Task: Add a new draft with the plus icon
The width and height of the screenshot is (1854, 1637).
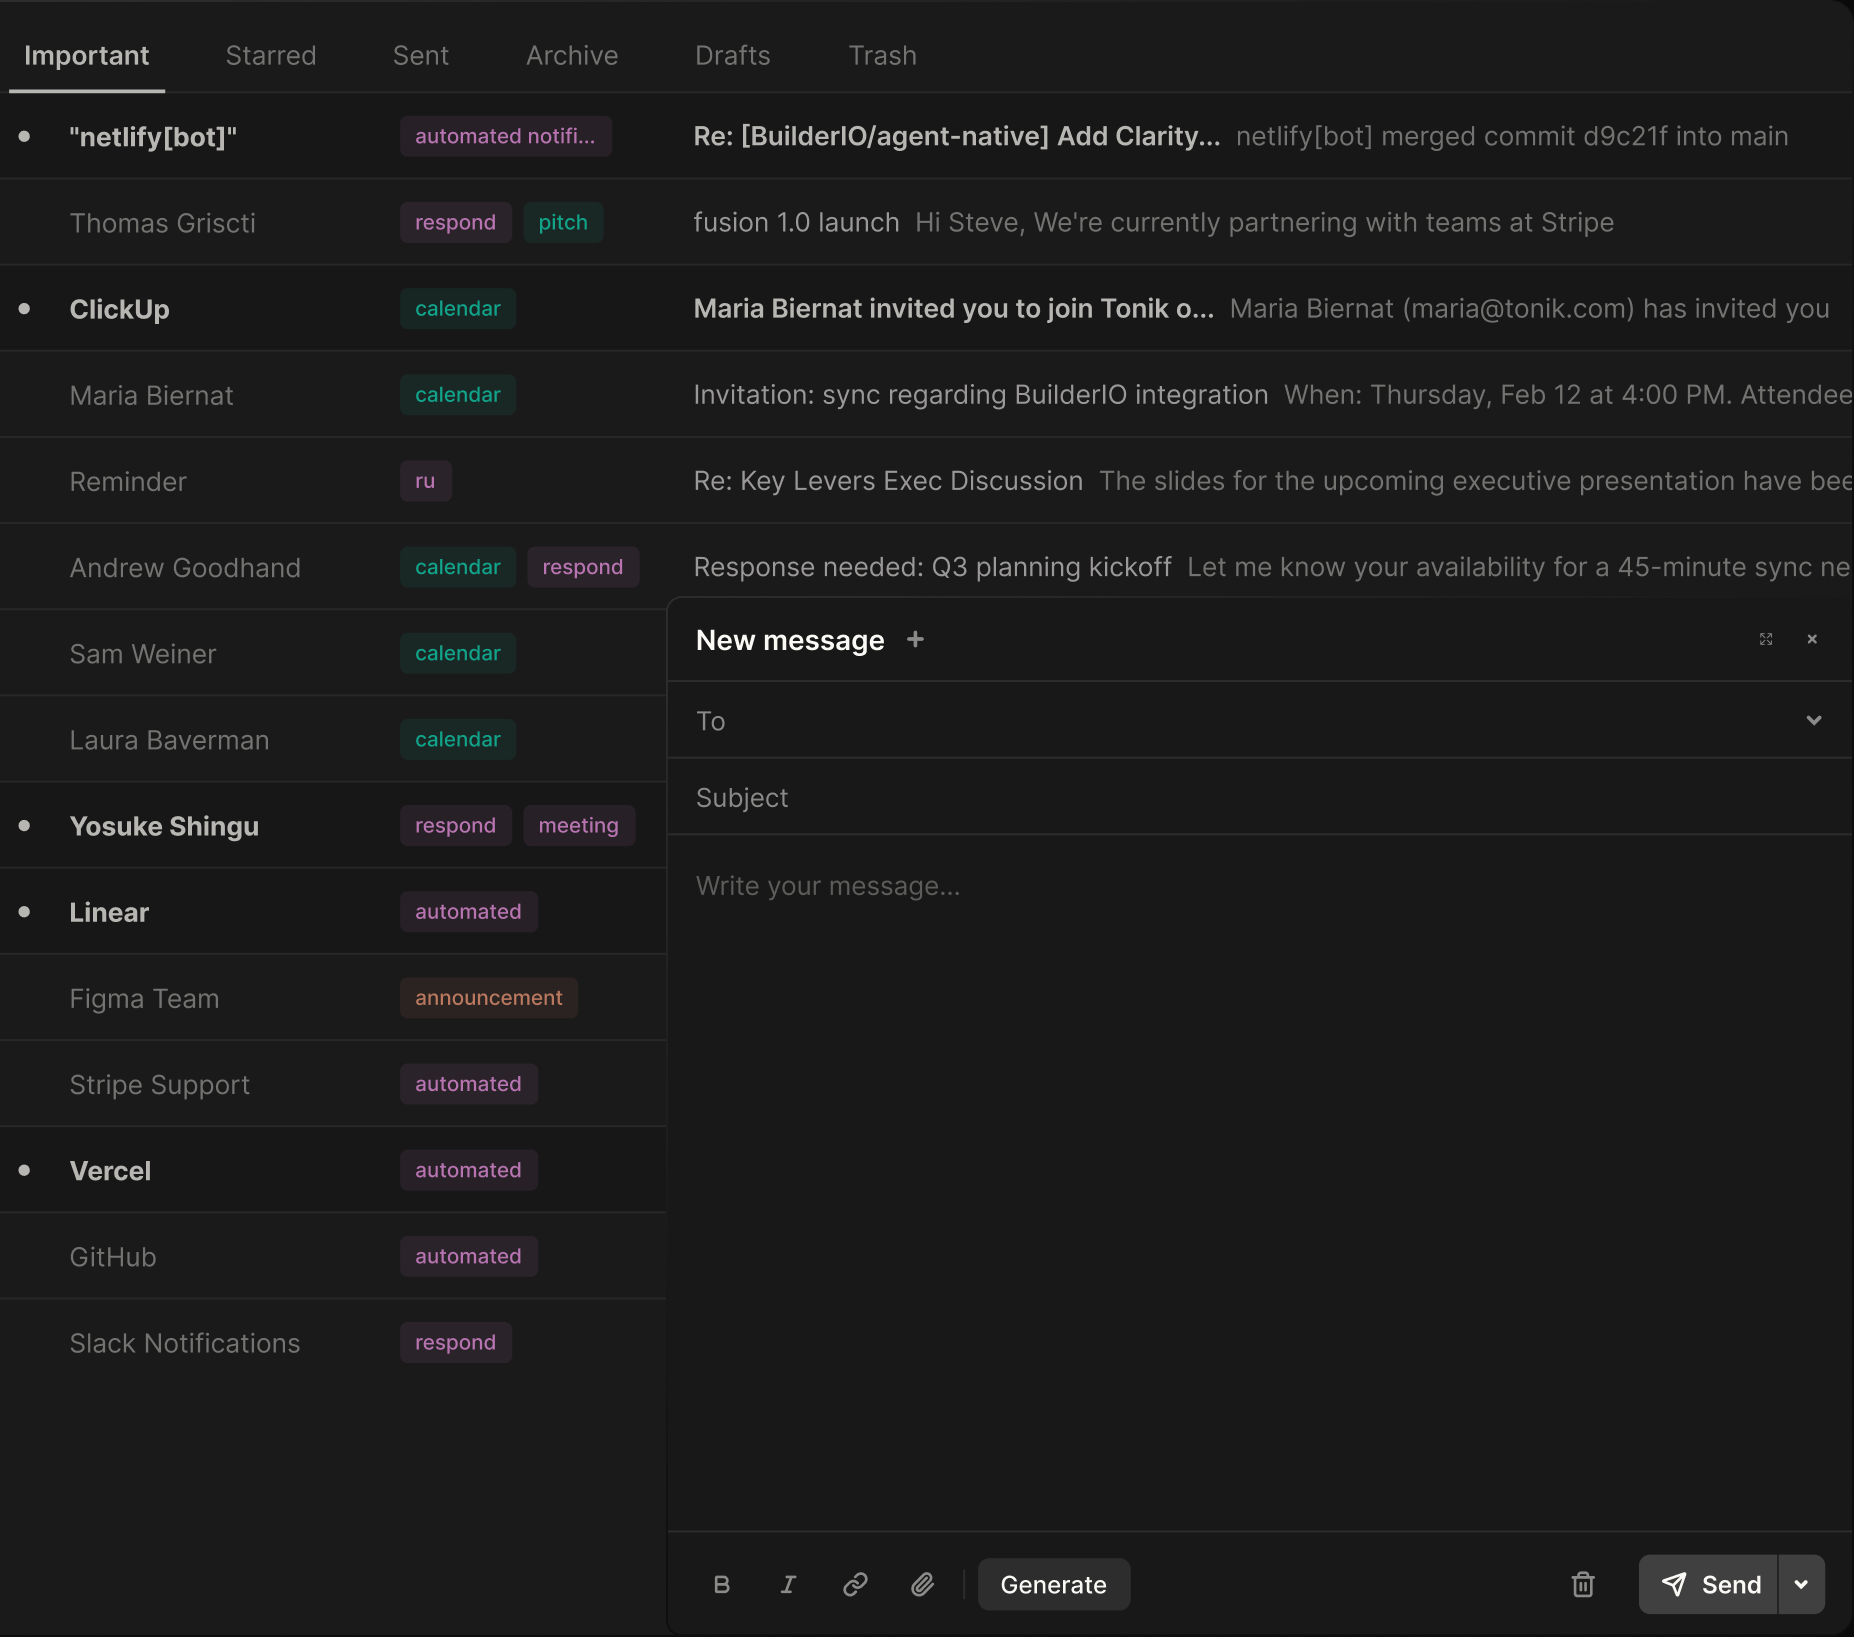Action: pyautogui.click(x=915, y=639)
